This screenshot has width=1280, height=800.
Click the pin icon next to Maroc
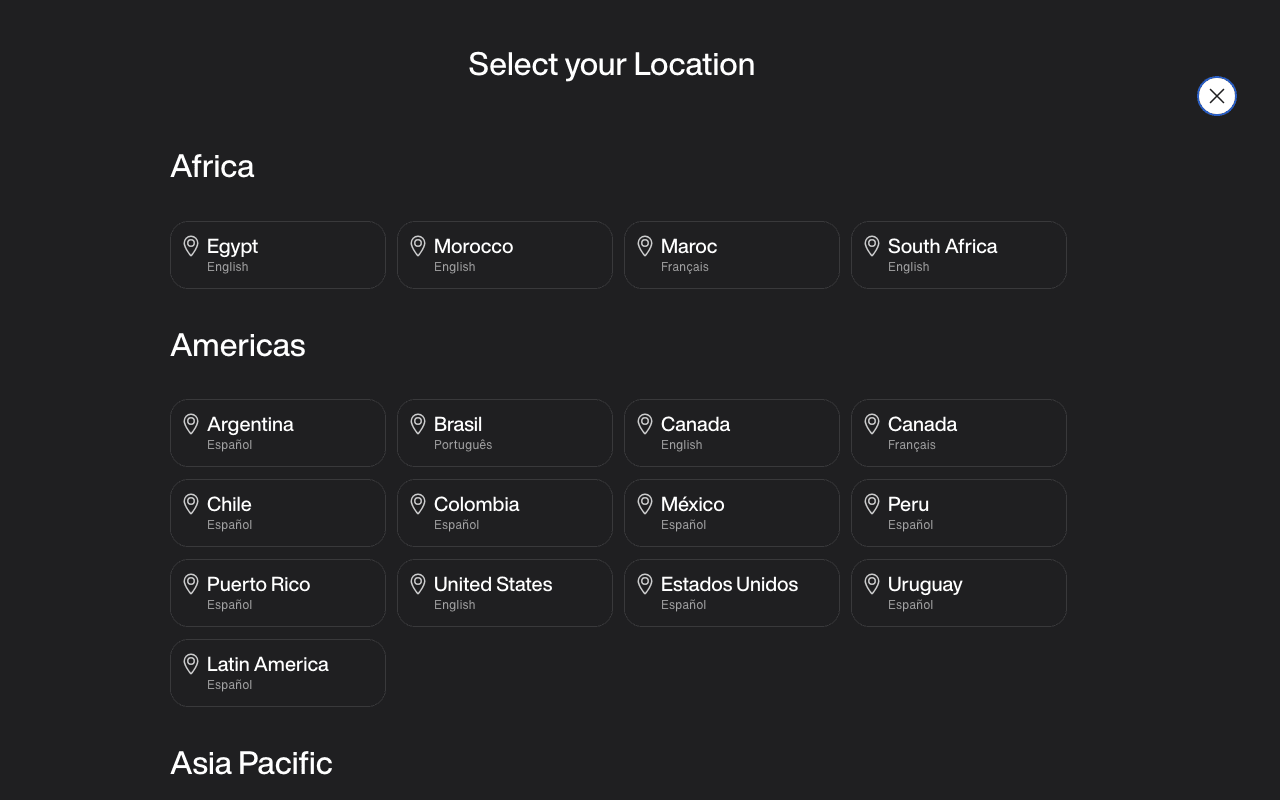pos(645,246)
